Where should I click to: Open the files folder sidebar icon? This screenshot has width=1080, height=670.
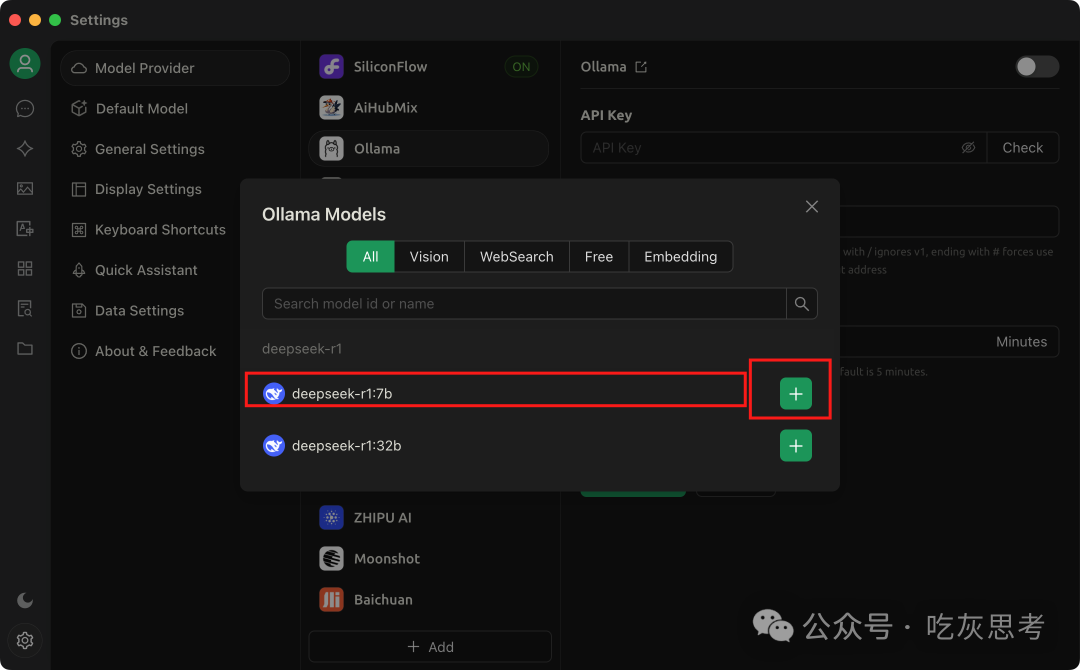point(25,348)
